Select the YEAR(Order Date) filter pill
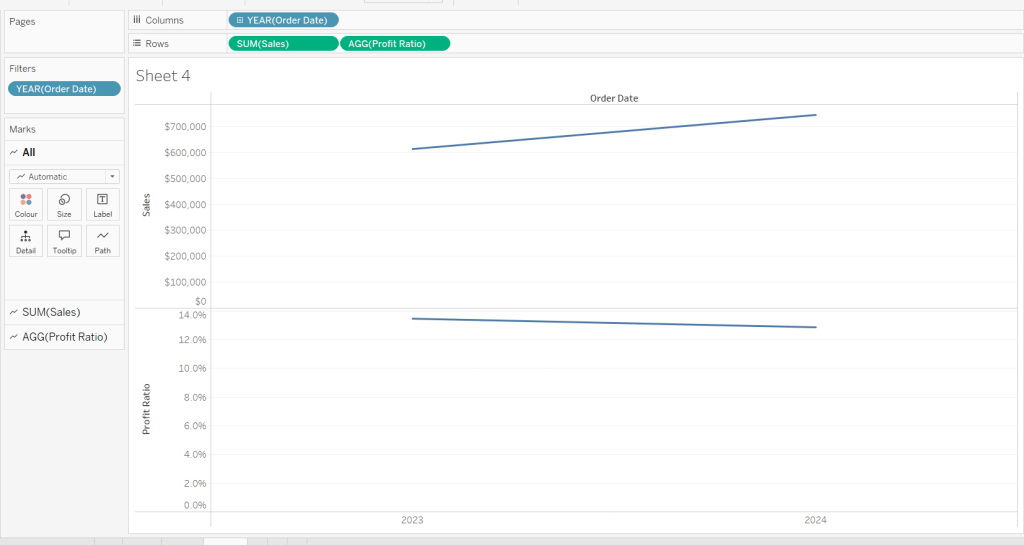This screenshot has width=1024, height=545. tap(64, 89)
